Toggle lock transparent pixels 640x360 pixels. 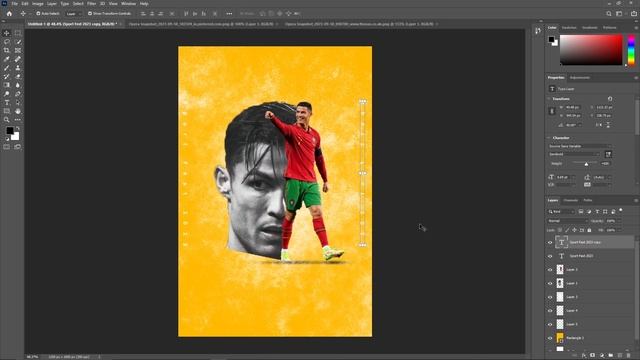pos(560,230)
